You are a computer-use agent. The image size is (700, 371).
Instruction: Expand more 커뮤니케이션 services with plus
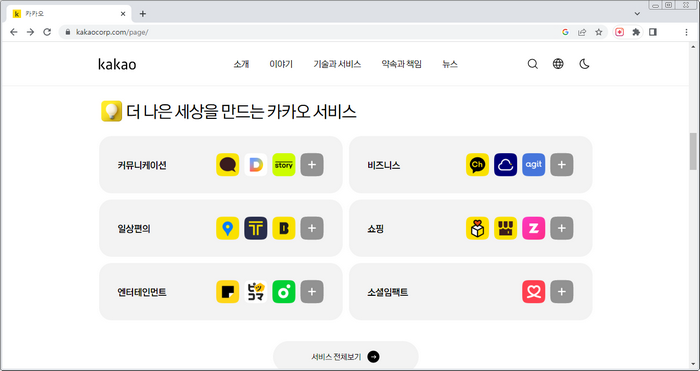click(x=312, y=165)
